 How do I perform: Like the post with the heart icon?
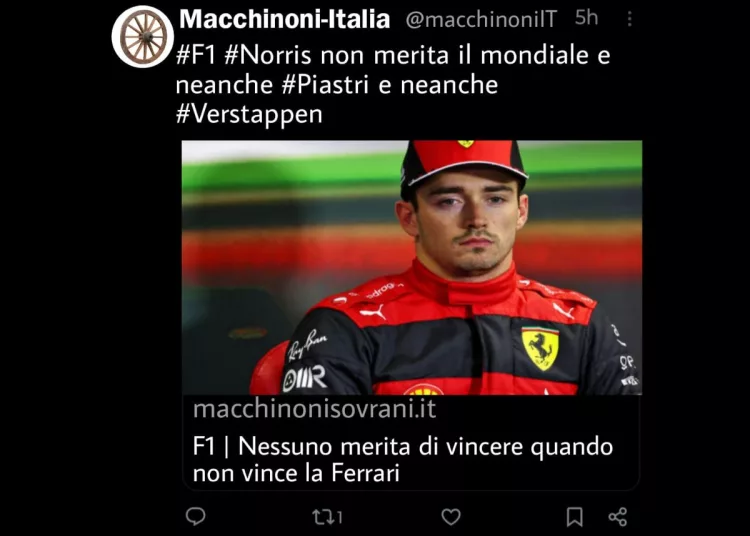pos(451,517)
